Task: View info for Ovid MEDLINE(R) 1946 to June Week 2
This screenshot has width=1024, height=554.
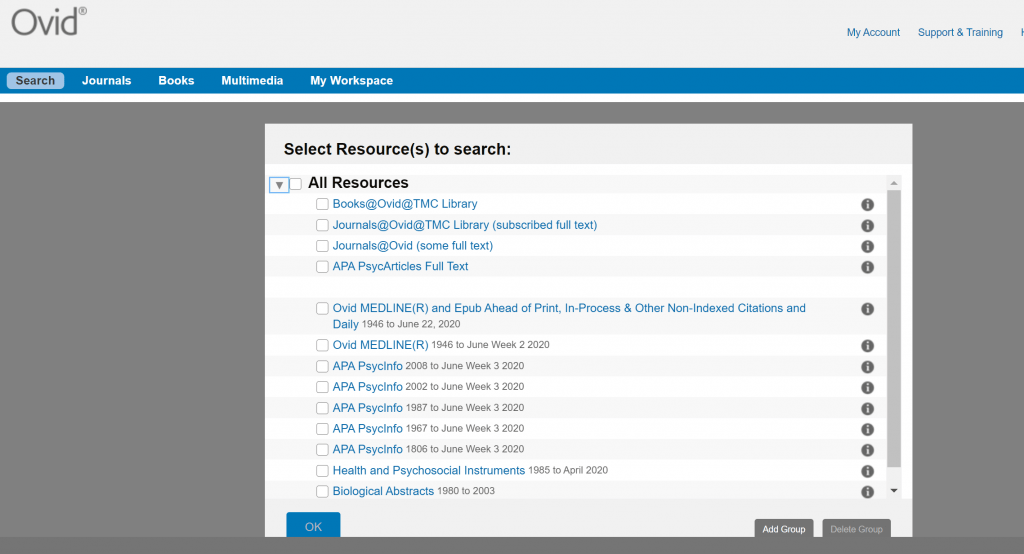Action: (867, 346)
